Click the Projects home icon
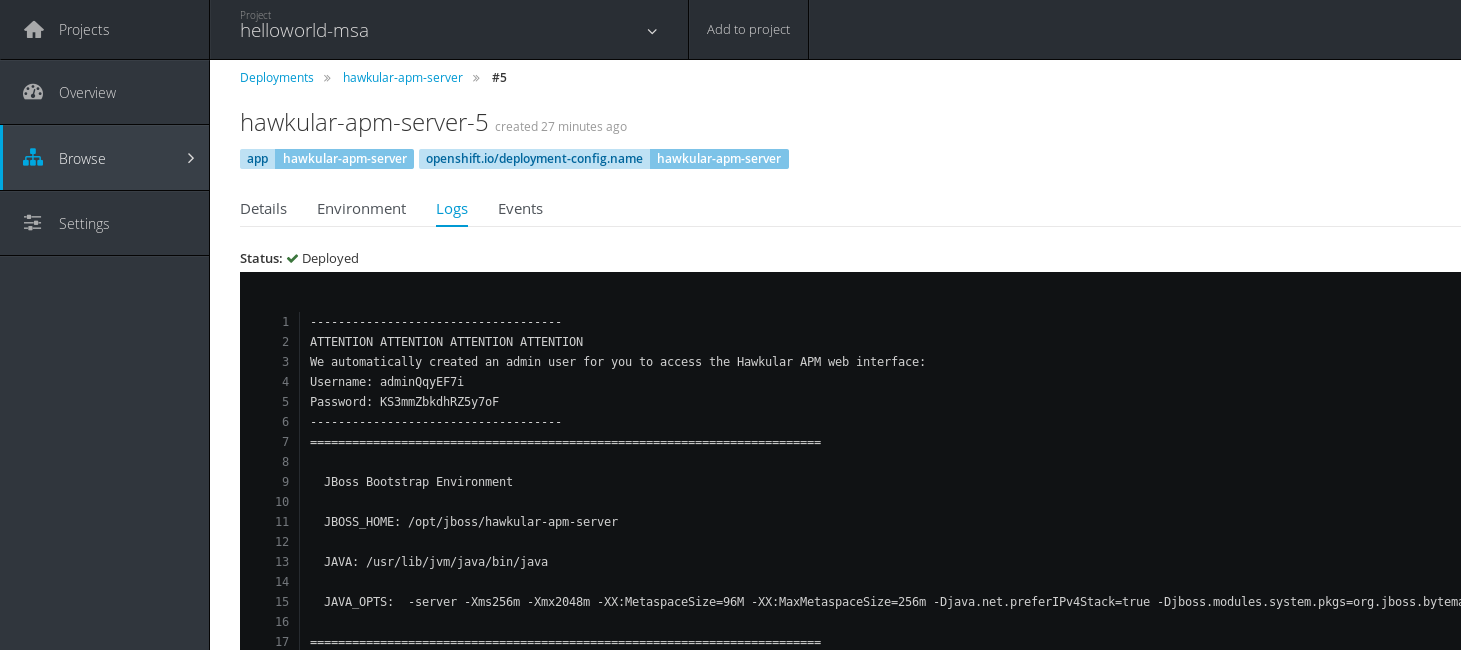The image size is (1461, 650). pos(34,30)
